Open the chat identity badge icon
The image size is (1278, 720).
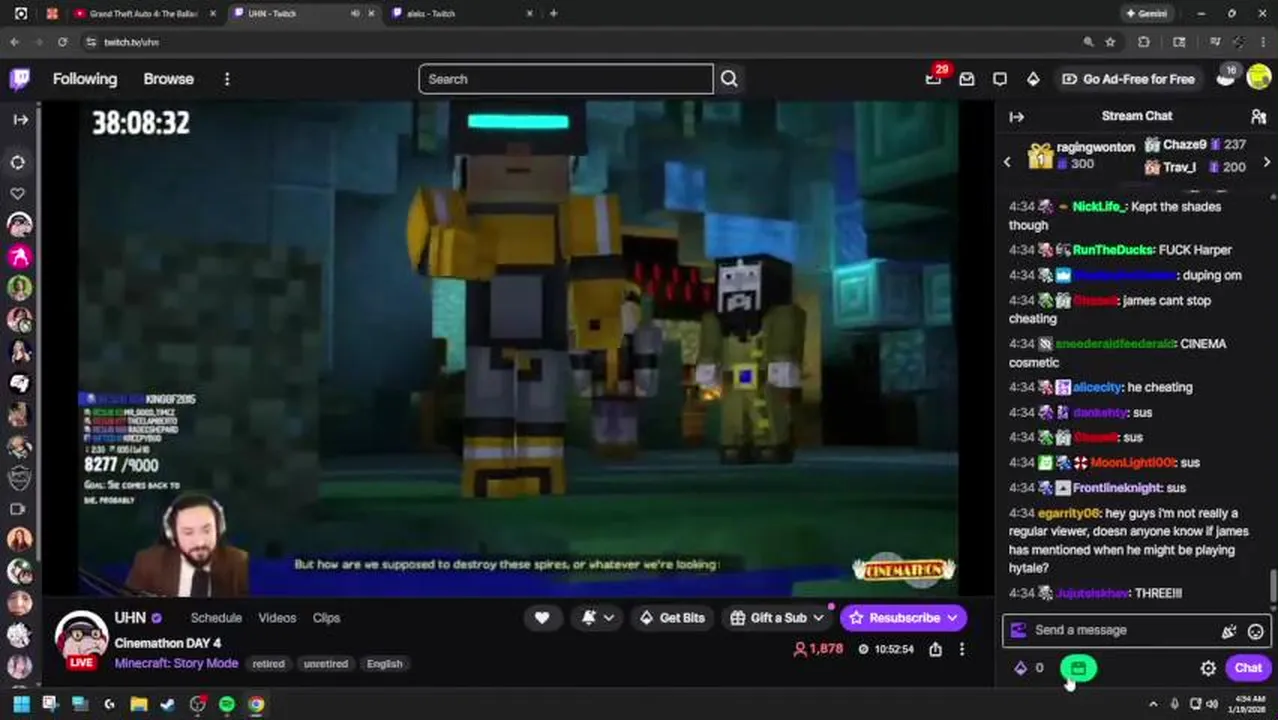point(1018,630)
